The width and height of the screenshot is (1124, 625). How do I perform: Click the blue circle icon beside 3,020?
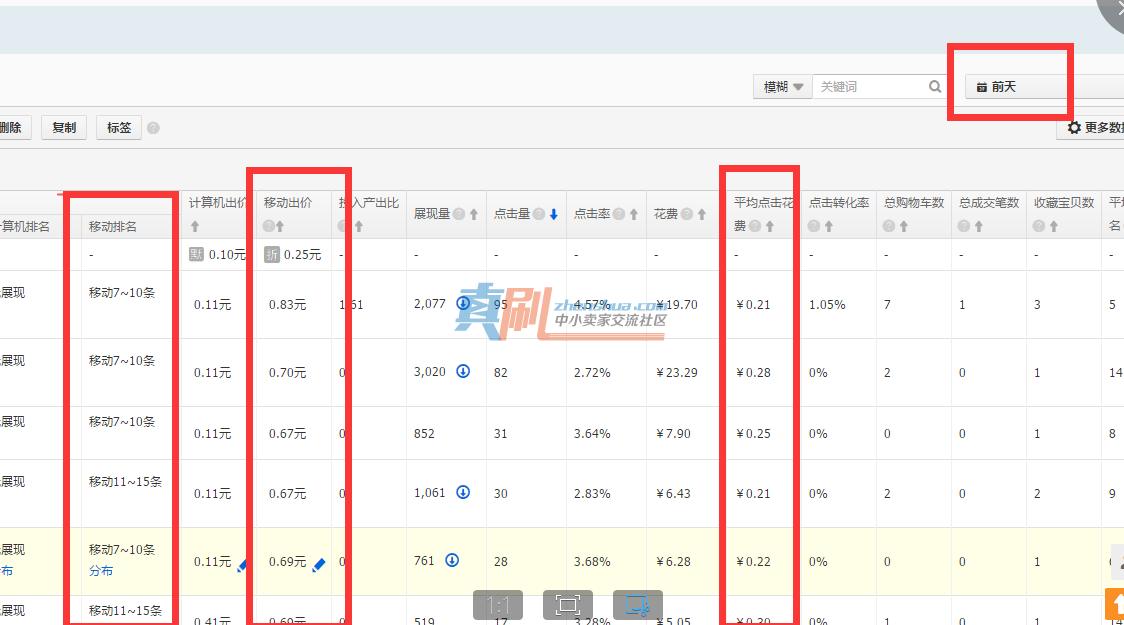[463, 371]
